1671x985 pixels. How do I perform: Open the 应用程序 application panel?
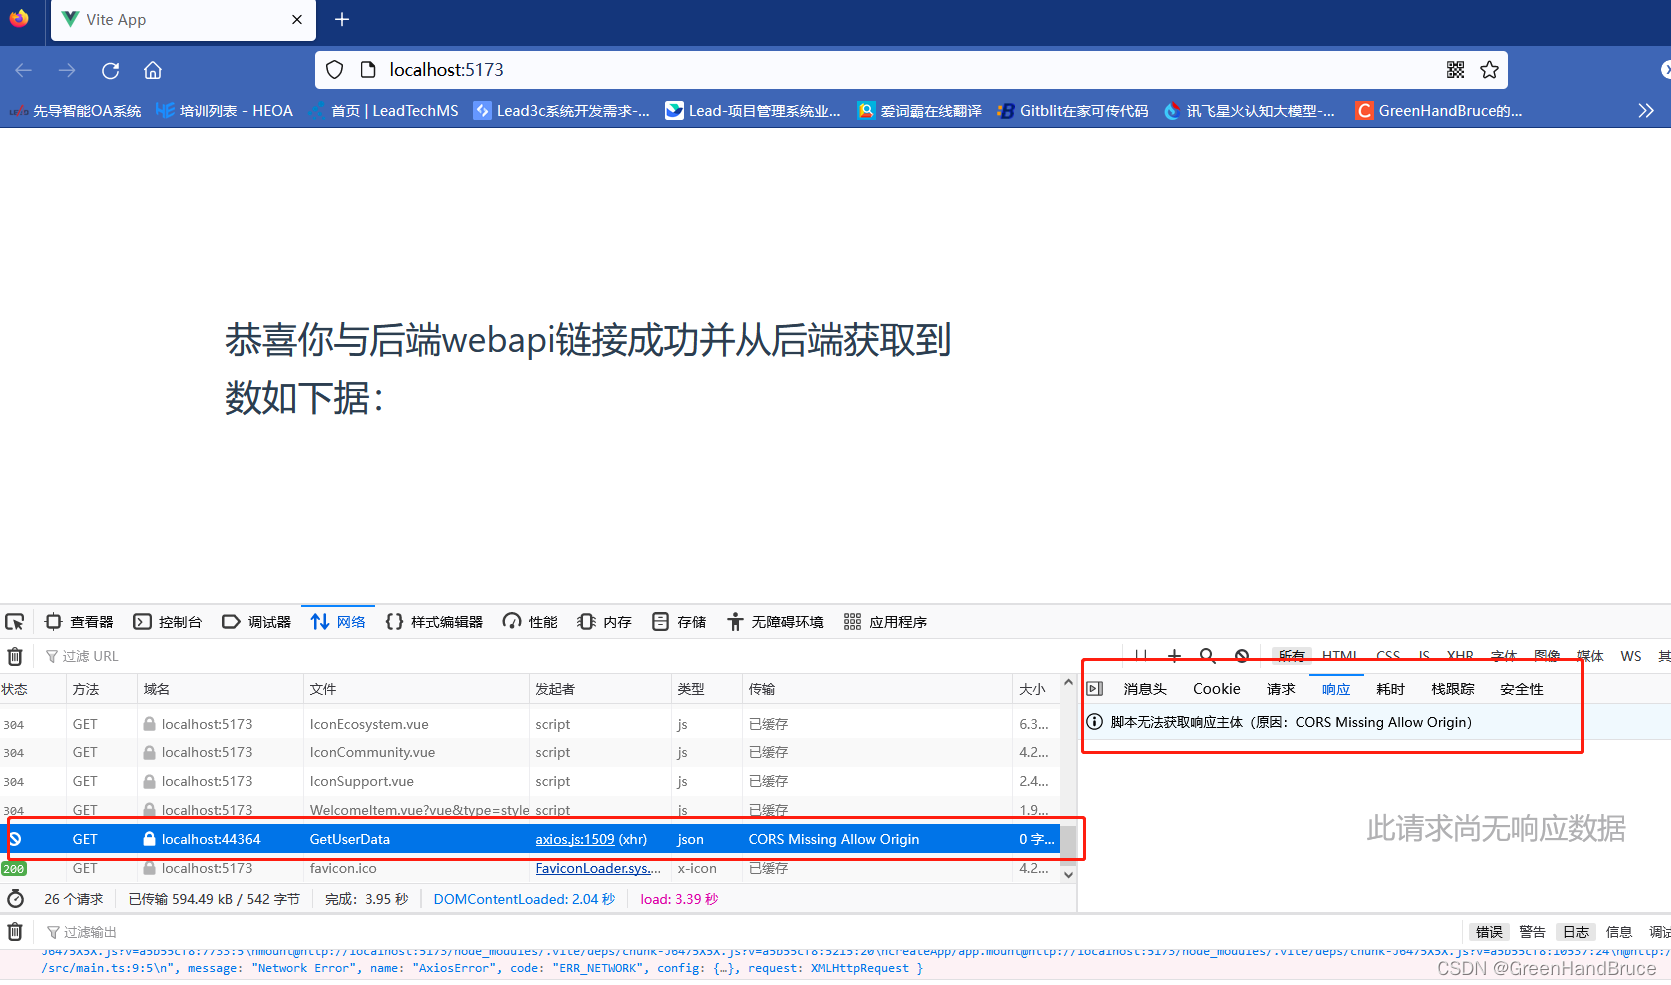(886, 622)
